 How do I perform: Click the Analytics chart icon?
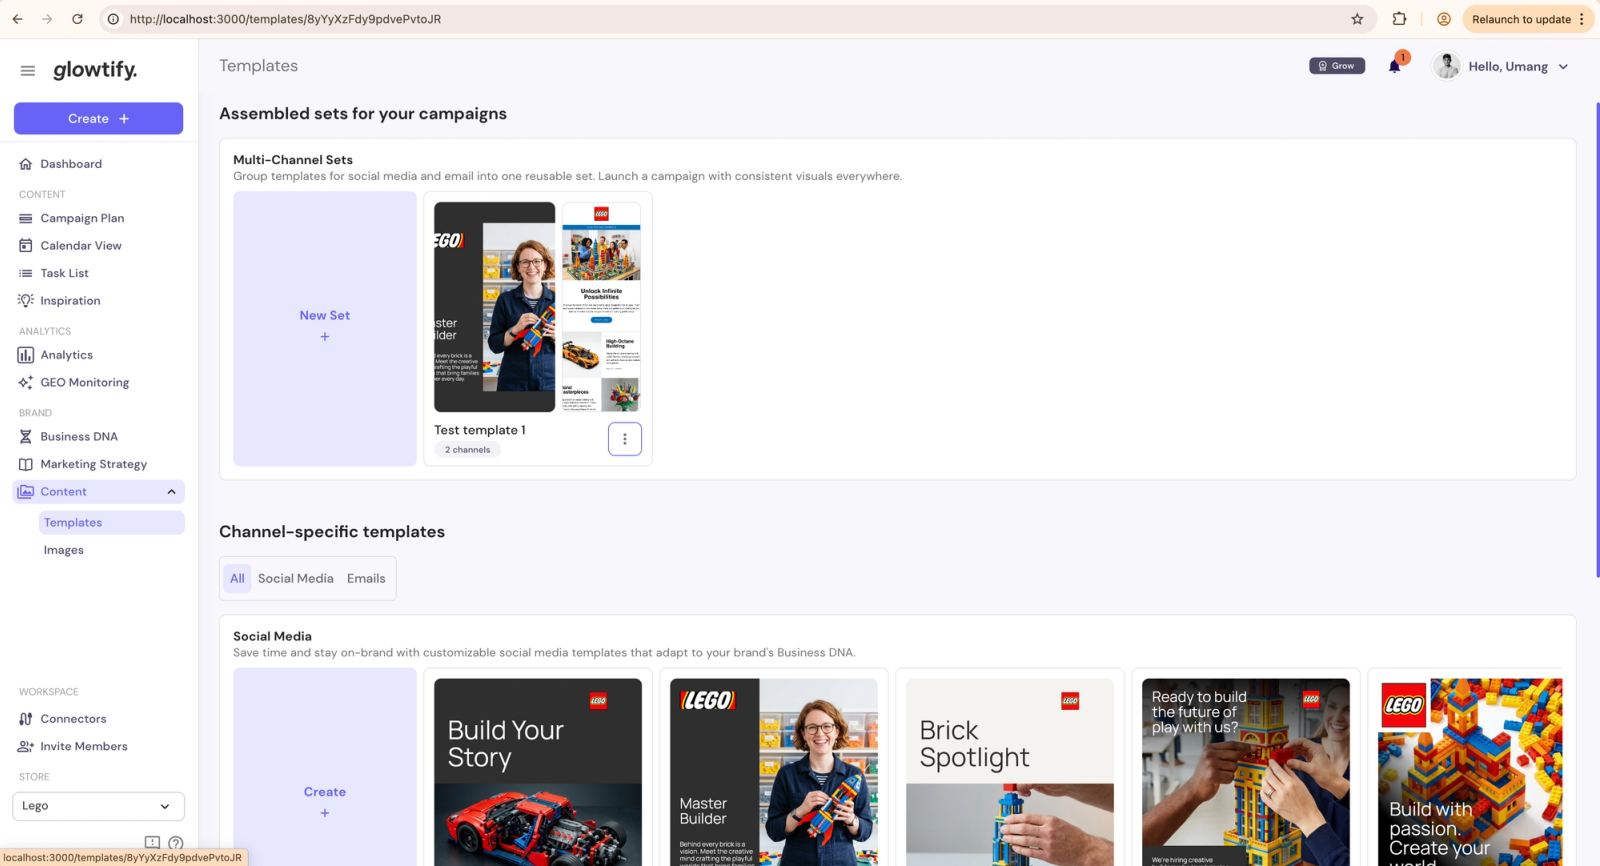click(x=26, y=355)
